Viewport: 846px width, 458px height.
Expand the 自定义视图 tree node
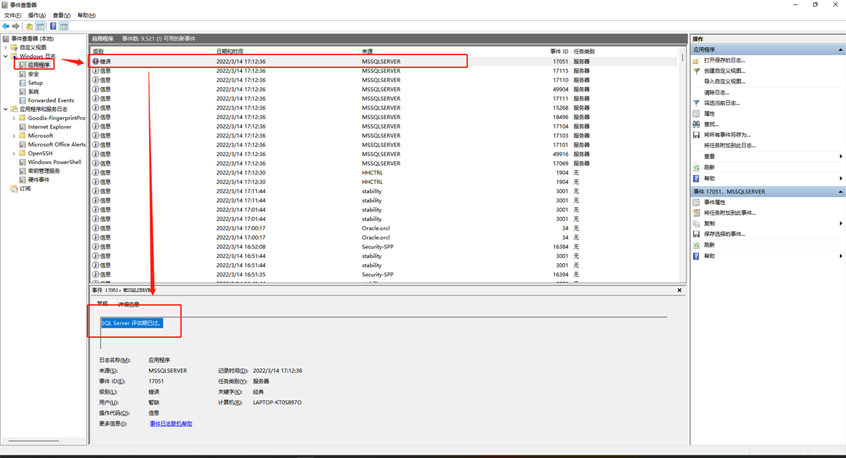pos(5,47)
